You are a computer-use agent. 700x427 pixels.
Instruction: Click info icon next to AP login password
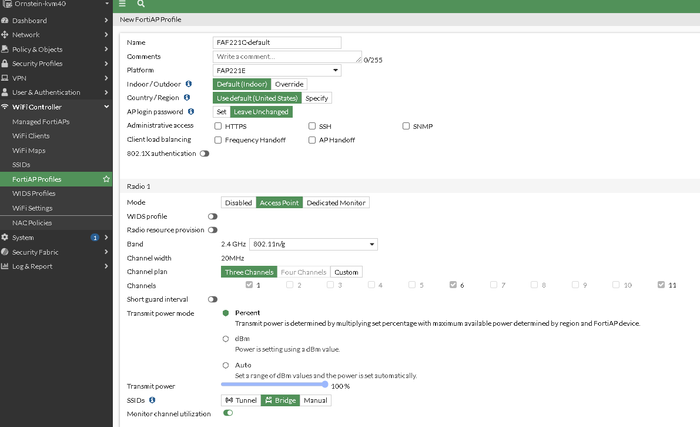tap(191, 112)
